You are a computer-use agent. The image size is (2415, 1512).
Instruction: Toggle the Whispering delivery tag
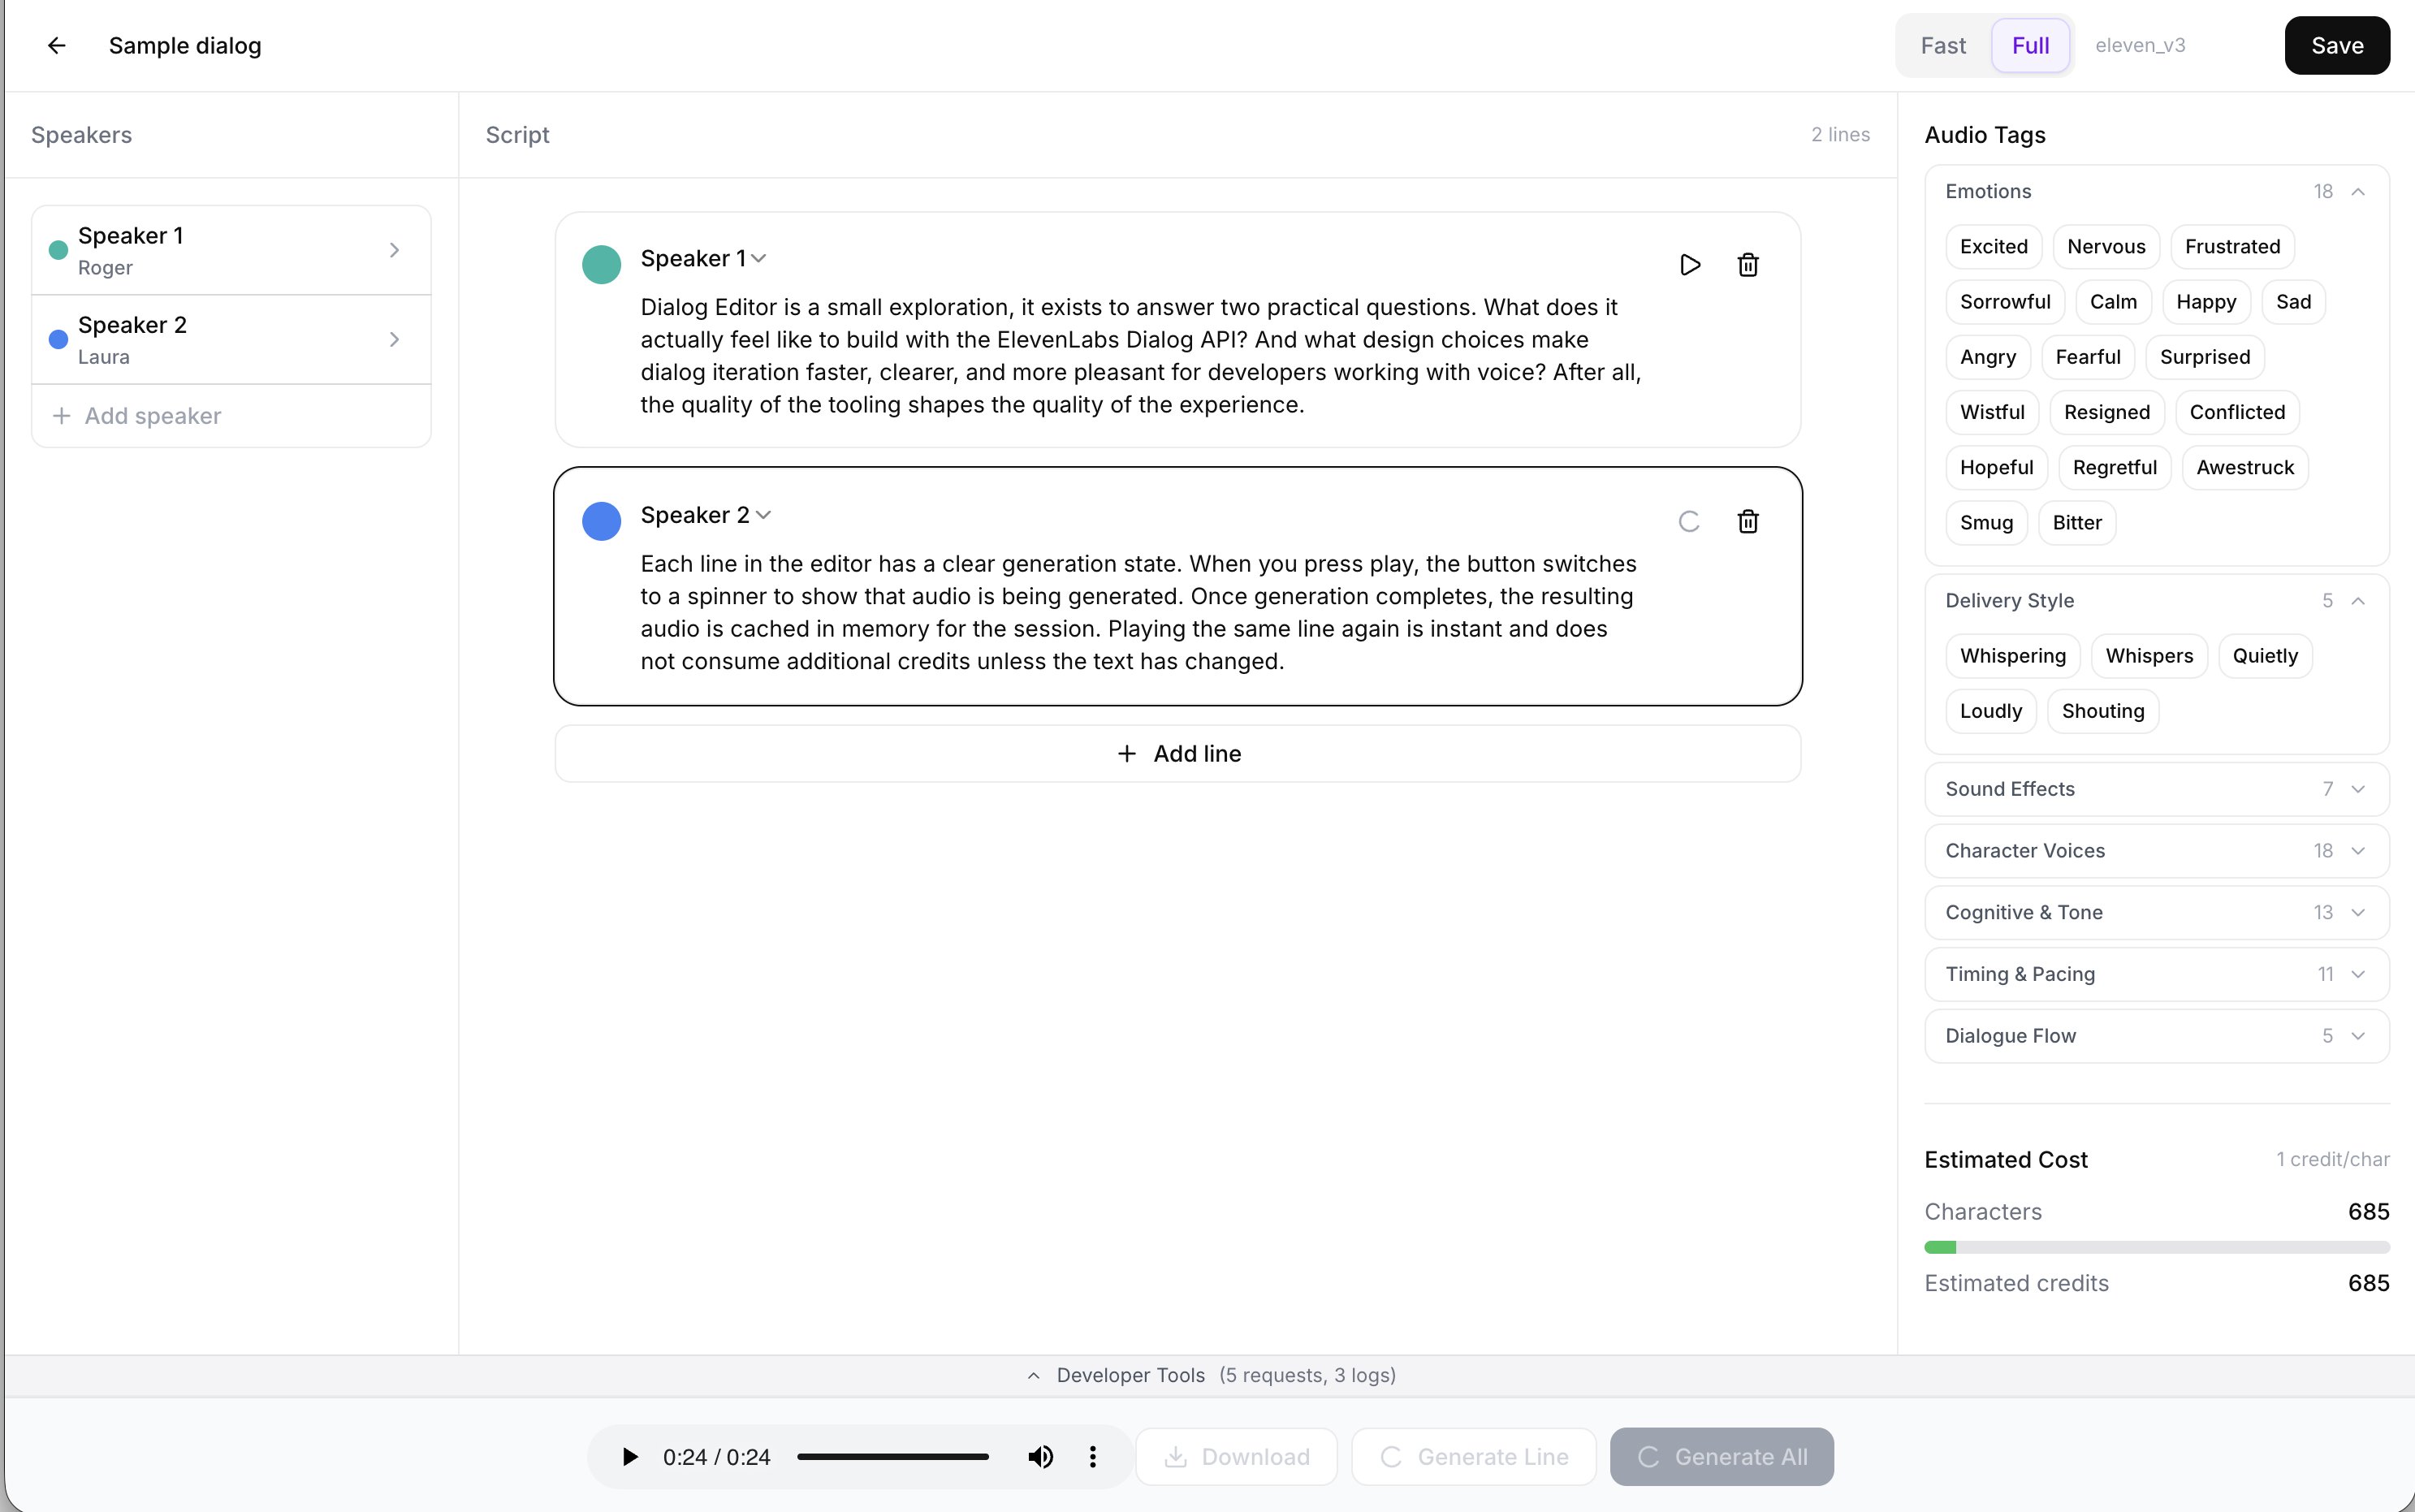click(x=2012, y=656)
